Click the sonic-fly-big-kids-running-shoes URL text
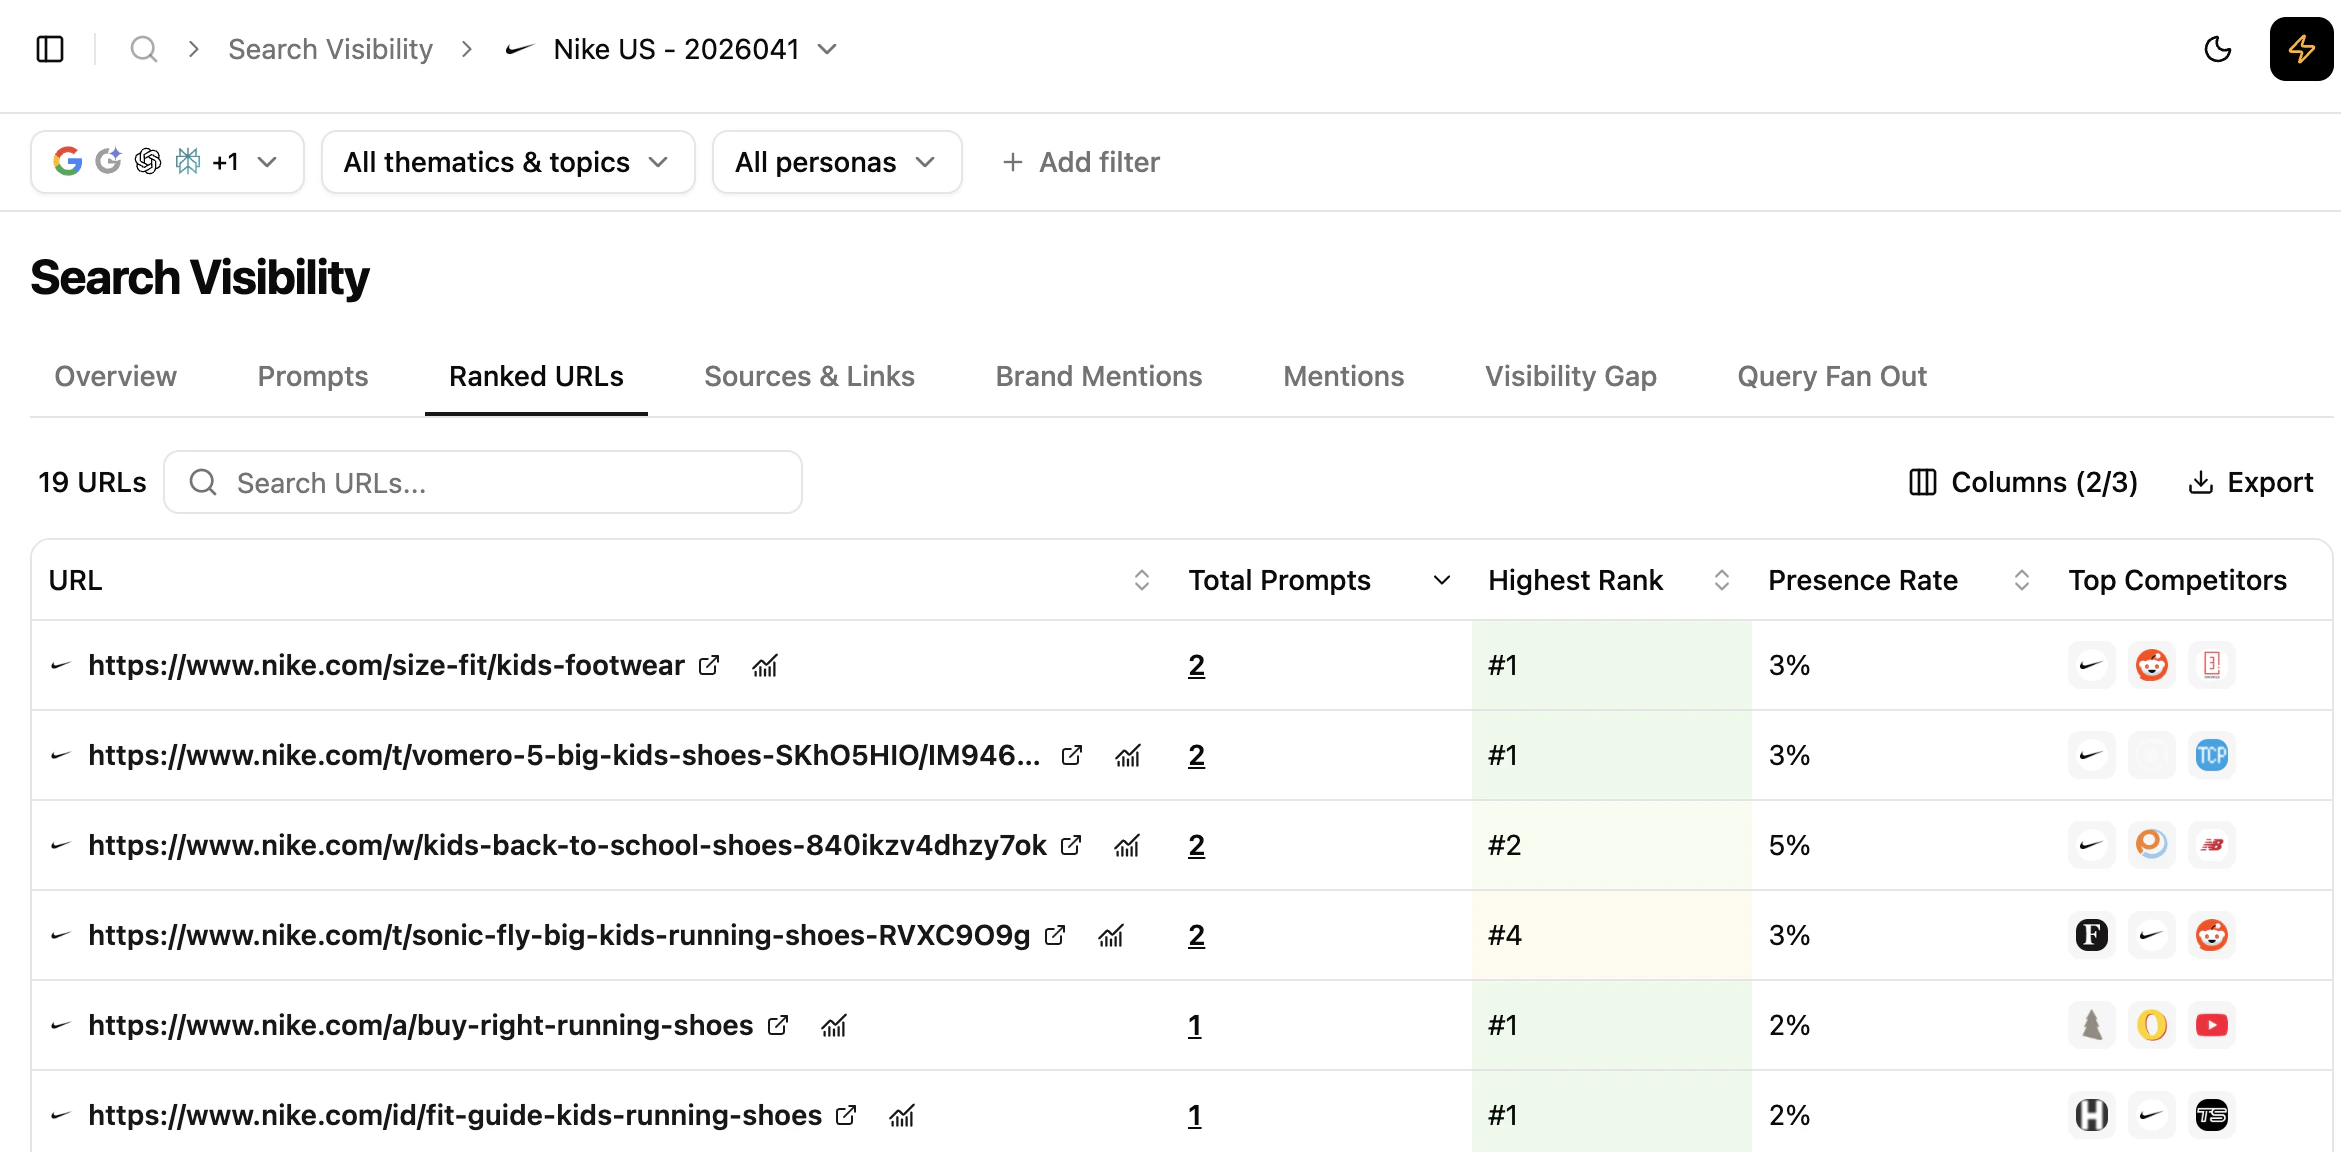Image resolution: width=2341 pixels, height=1152 pixels. tap(559, 935)
